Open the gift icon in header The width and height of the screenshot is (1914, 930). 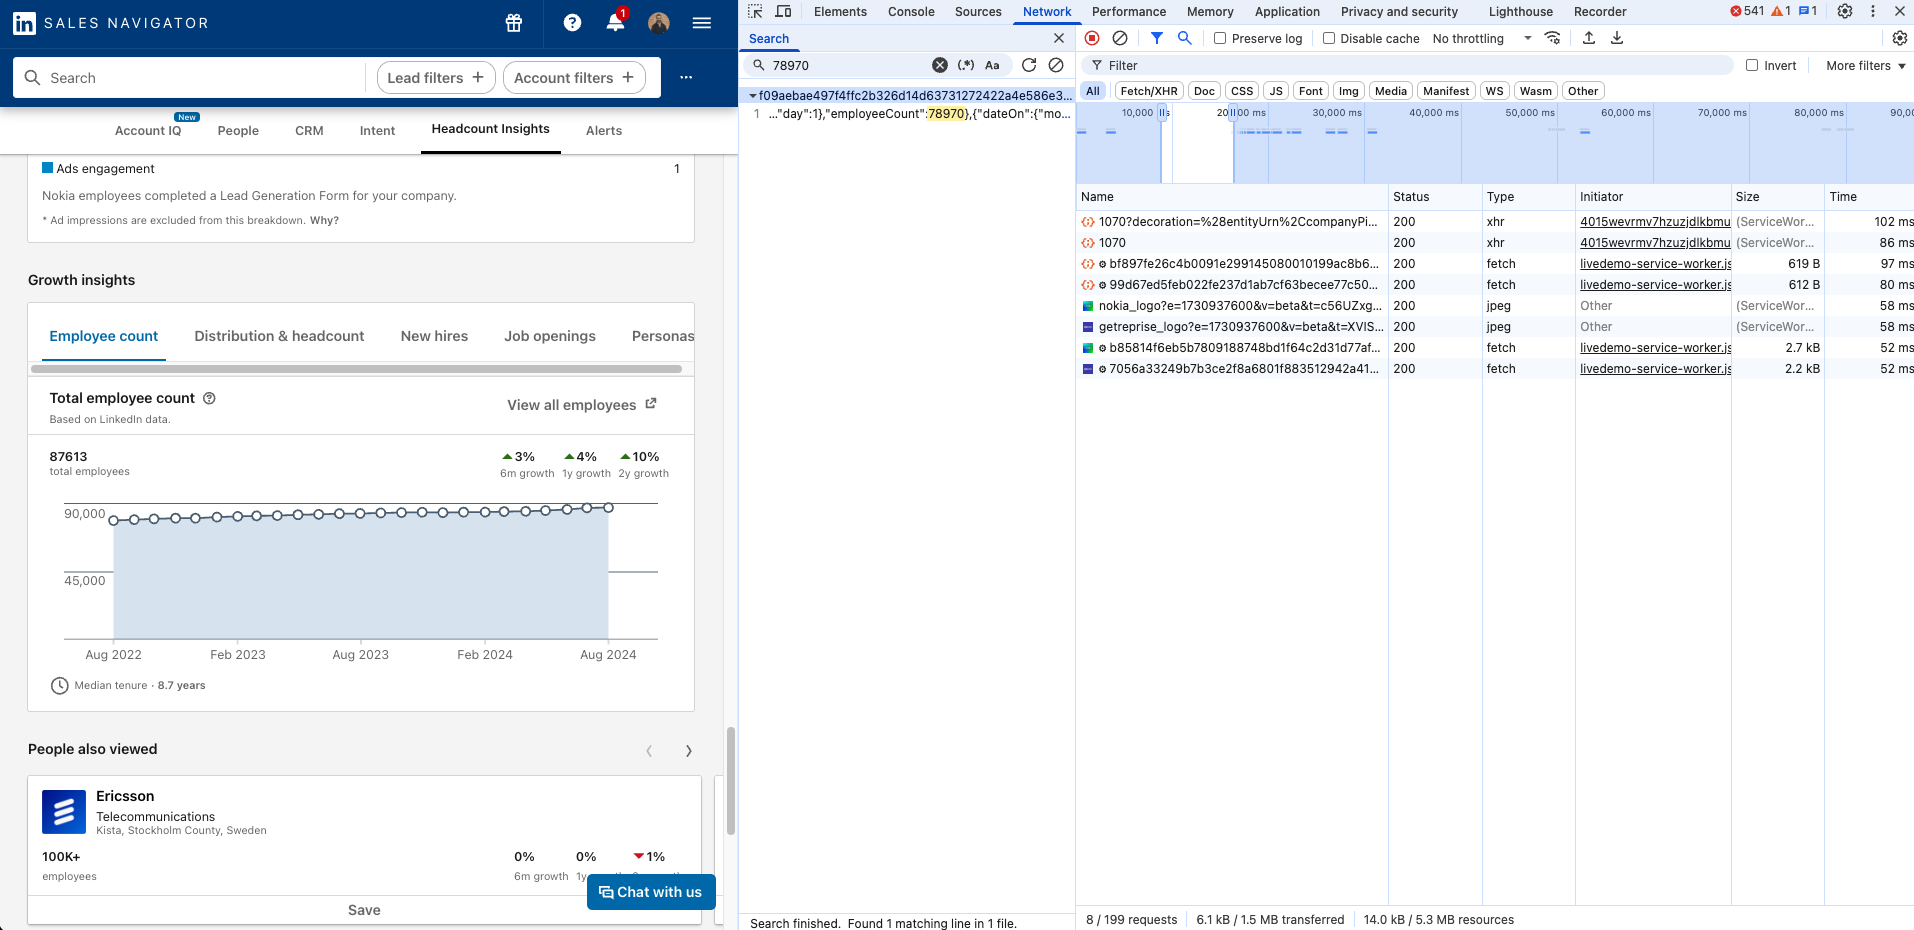click(x=514, y=23)
